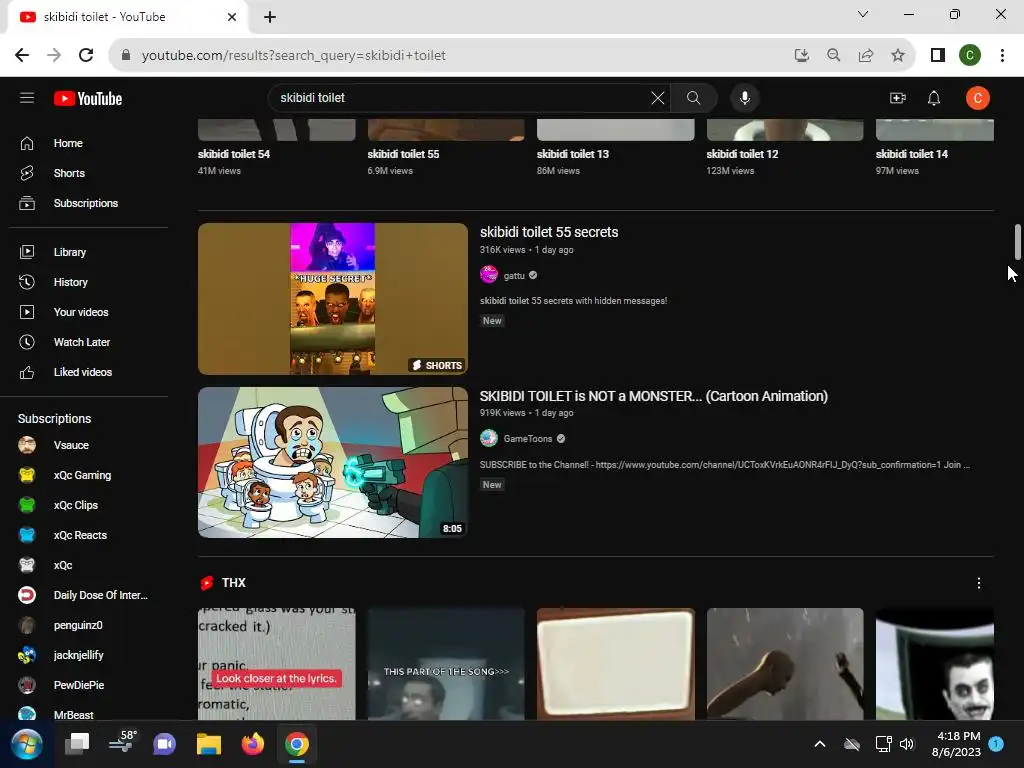Activate voice search microphone

pos(744,98)
